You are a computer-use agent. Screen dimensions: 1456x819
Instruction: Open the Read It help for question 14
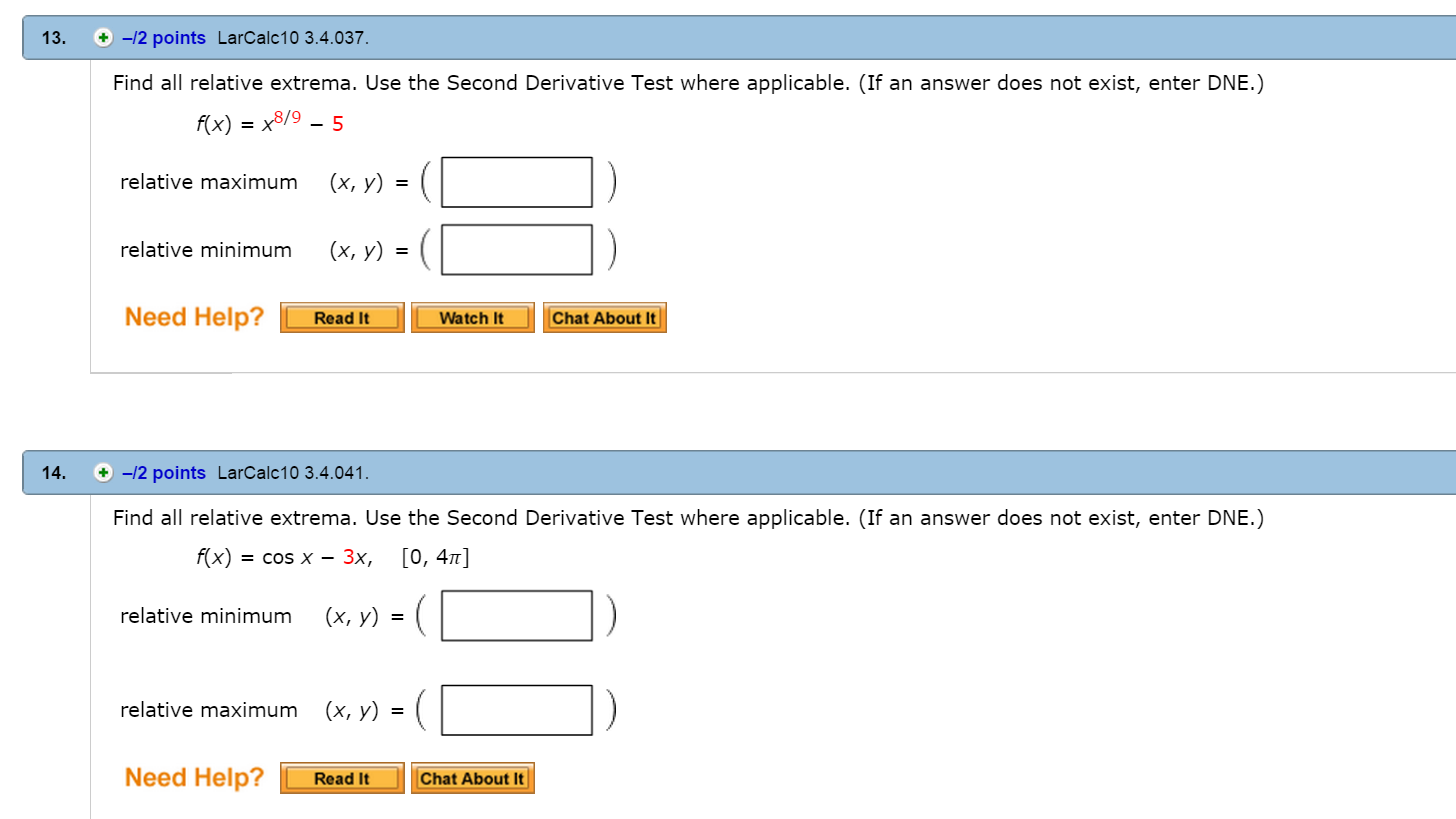(x=342, y=777)
